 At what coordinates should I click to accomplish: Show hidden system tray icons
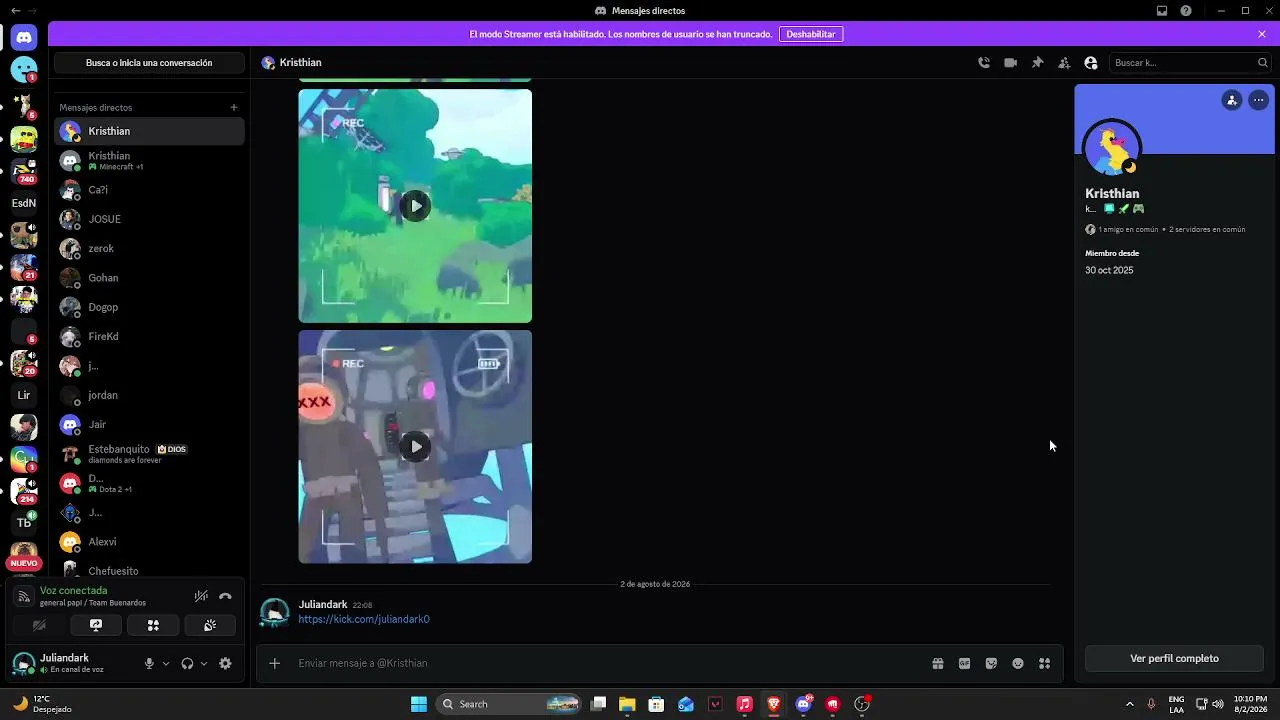click(1130, 704)
